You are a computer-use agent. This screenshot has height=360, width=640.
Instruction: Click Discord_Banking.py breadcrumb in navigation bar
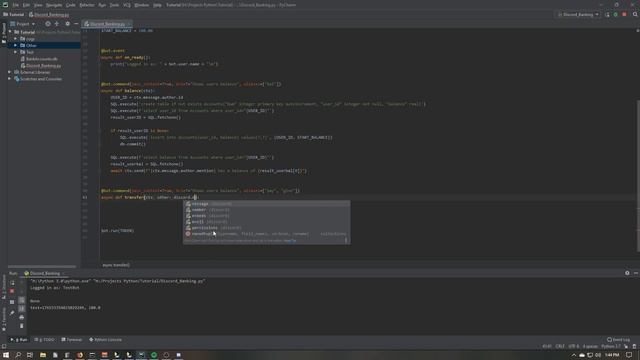pos(49,14)
